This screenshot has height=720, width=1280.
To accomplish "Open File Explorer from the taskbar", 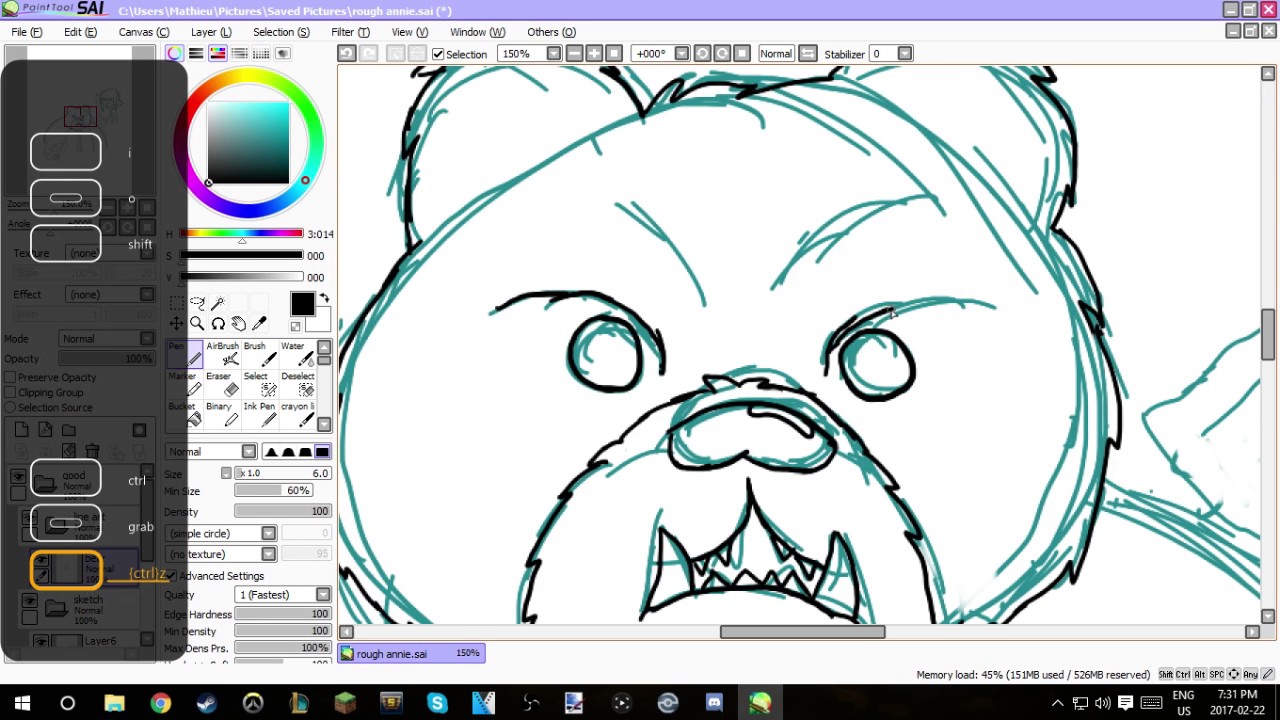I will pos(115,703).
